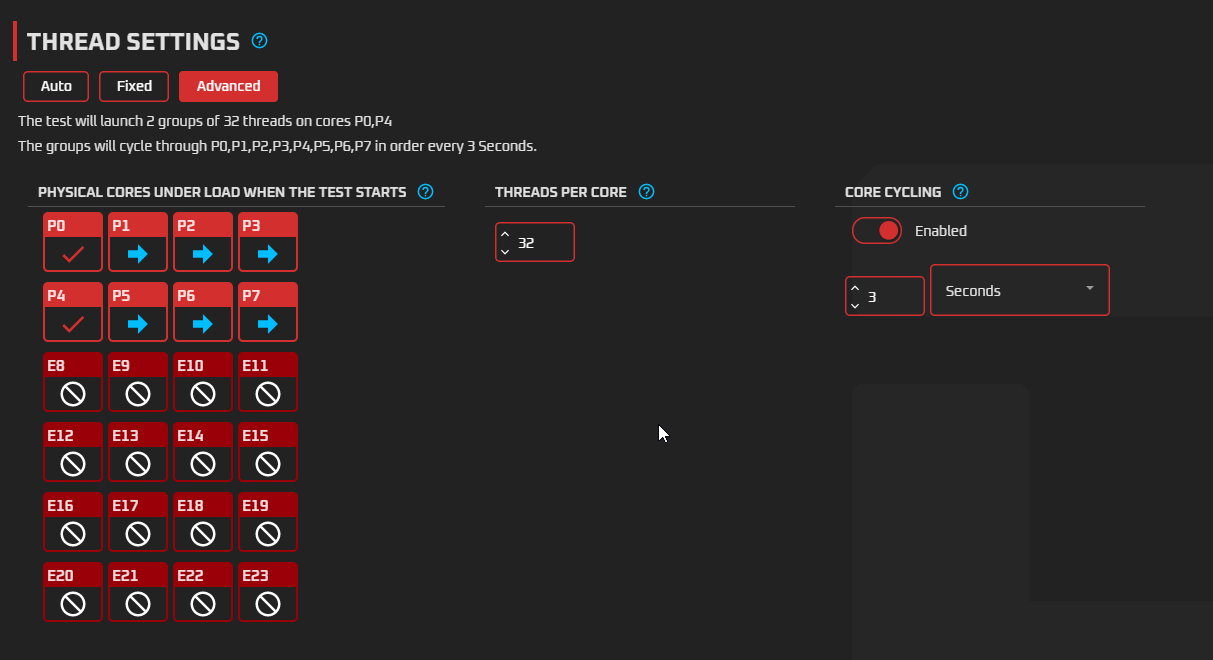Click the disabled icon on core E23
The width and height of the screenshot is (1213, 660).
[x=268, y=604]
